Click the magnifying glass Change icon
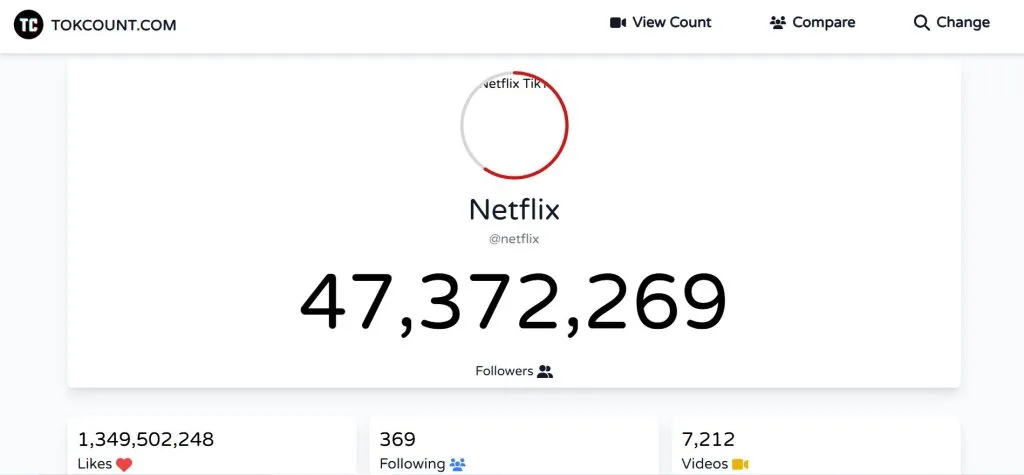The width and height of the screenshot is (1024, 475). coord(922,23)
